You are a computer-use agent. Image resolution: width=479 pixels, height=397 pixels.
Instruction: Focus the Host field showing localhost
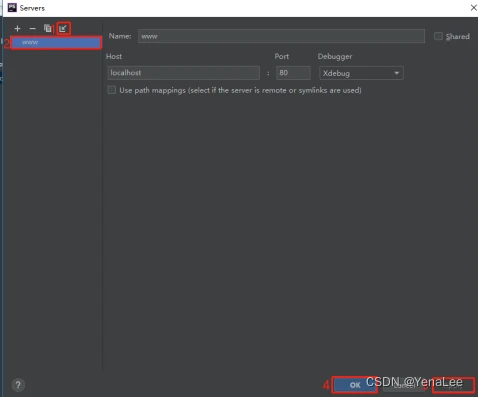(x=183, y=73)
